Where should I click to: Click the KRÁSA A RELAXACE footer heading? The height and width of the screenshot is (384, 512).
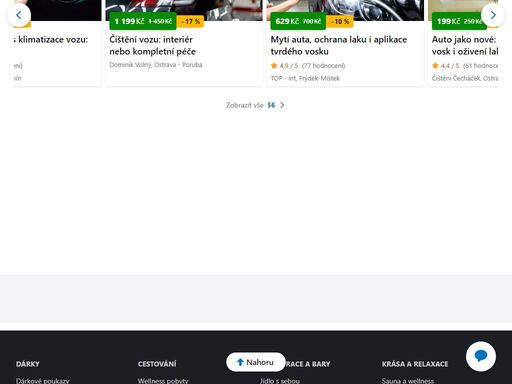pyautogui.click(x=415, y=364)
